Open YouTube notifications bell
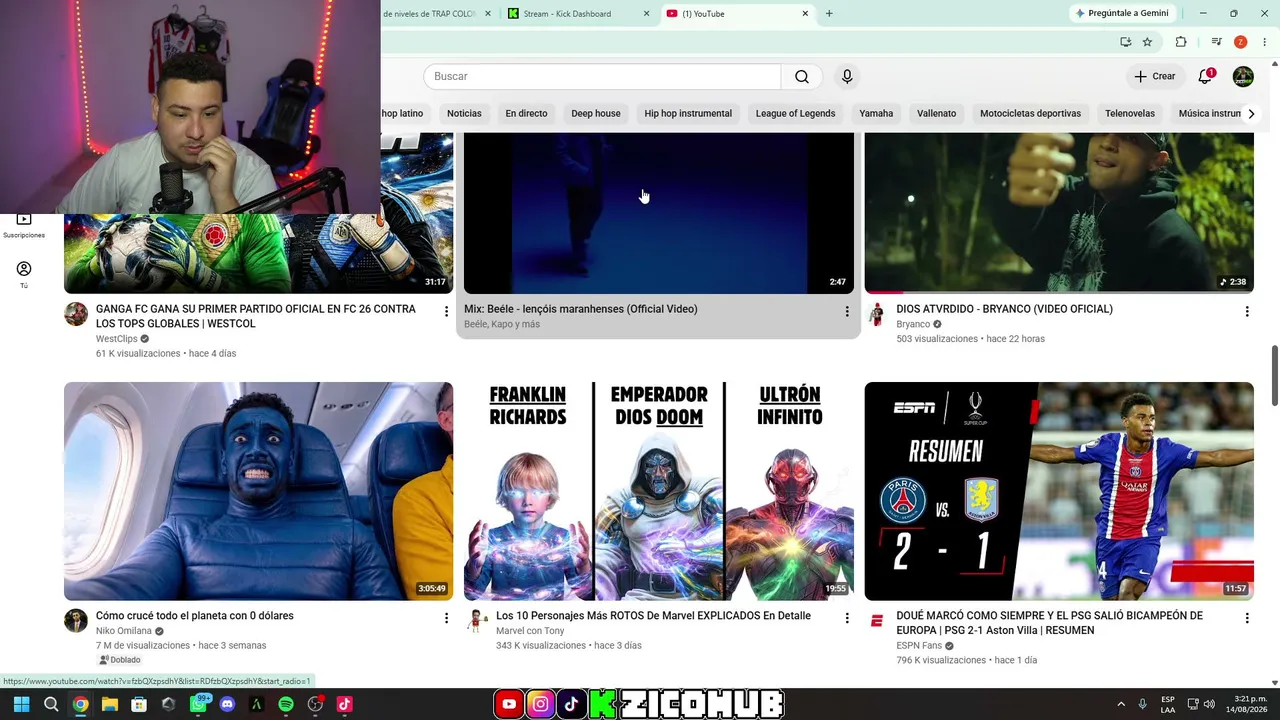Viewport: 1280px width, 720px height. [1206, 77]
